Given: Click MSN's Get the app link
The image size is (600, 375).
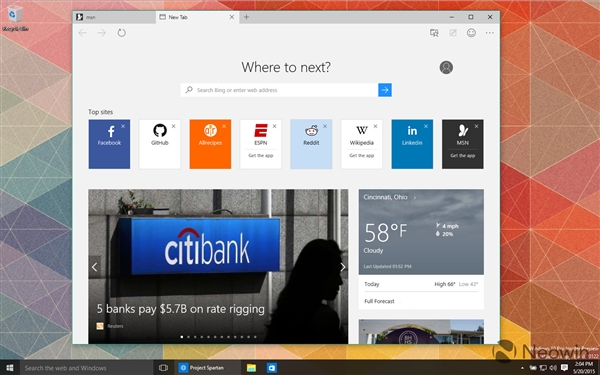Looking at the screenshot, I should [463, 155].
